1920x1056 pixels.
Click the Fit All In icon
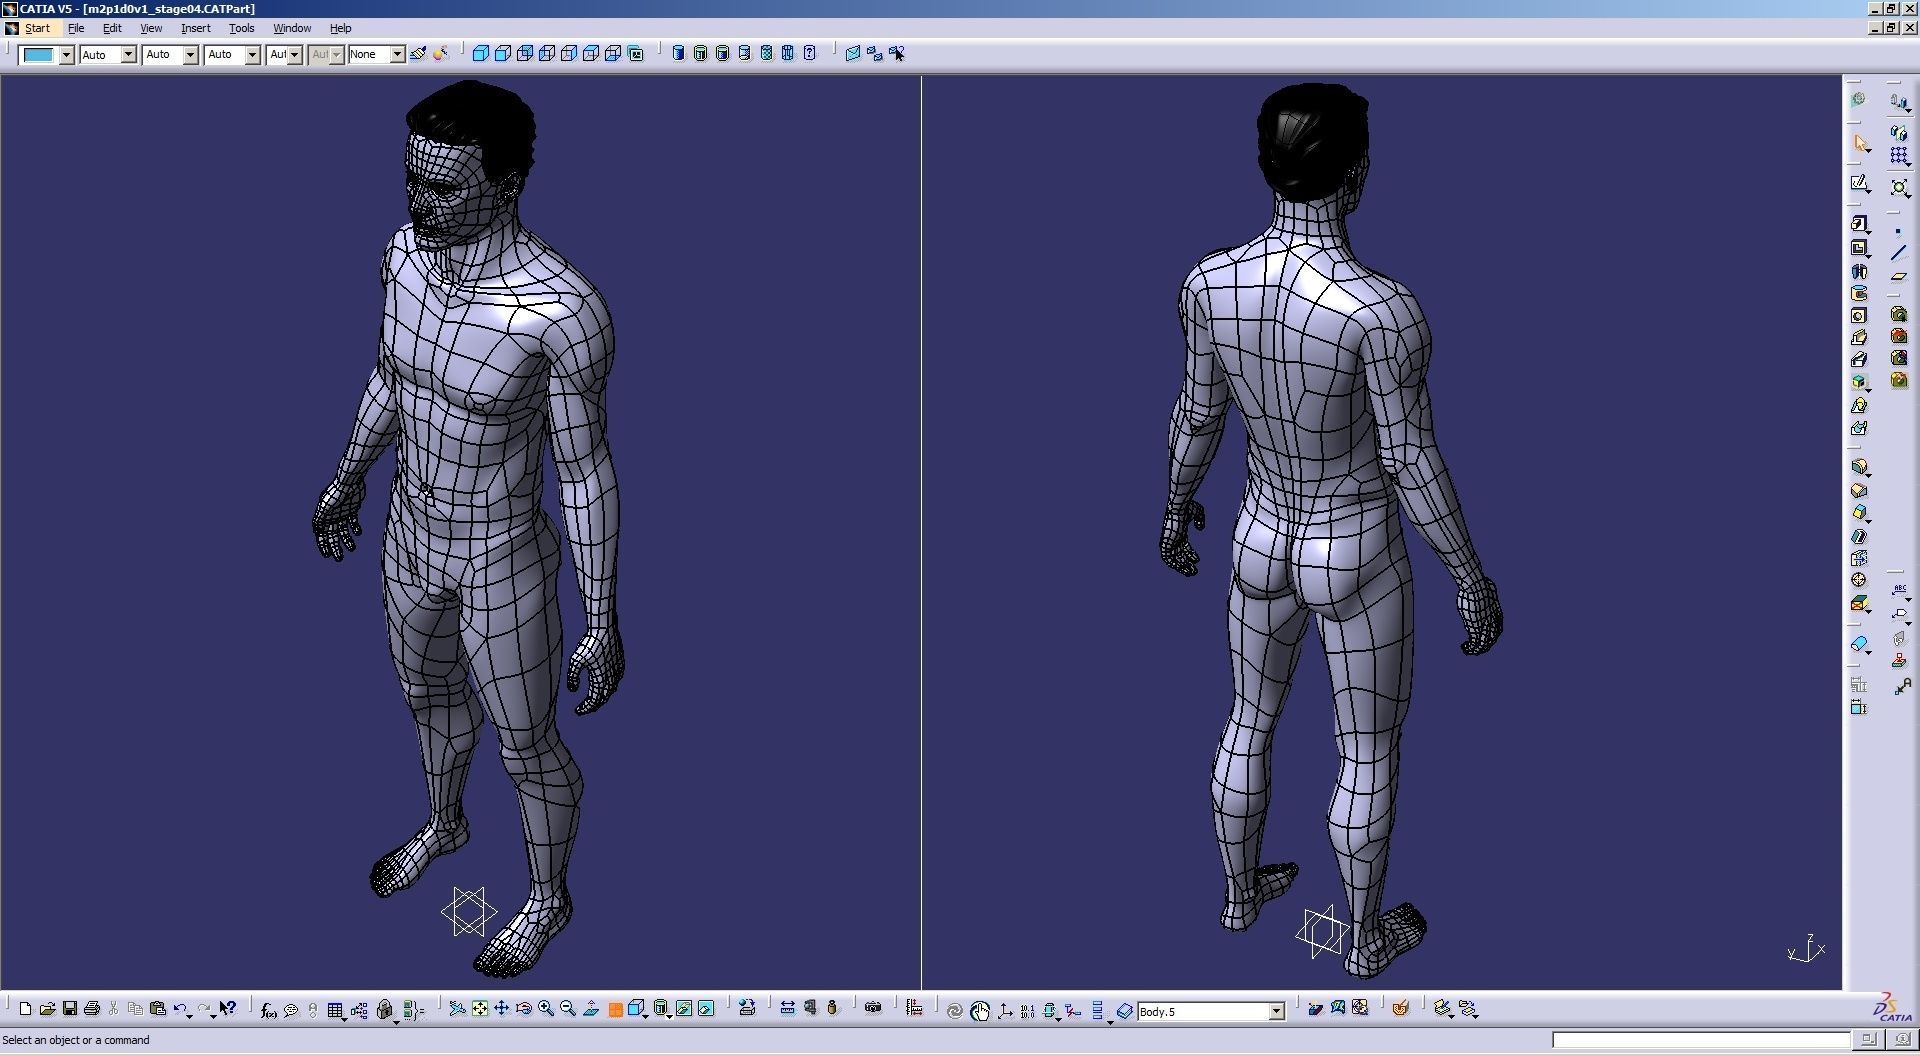480,1009
